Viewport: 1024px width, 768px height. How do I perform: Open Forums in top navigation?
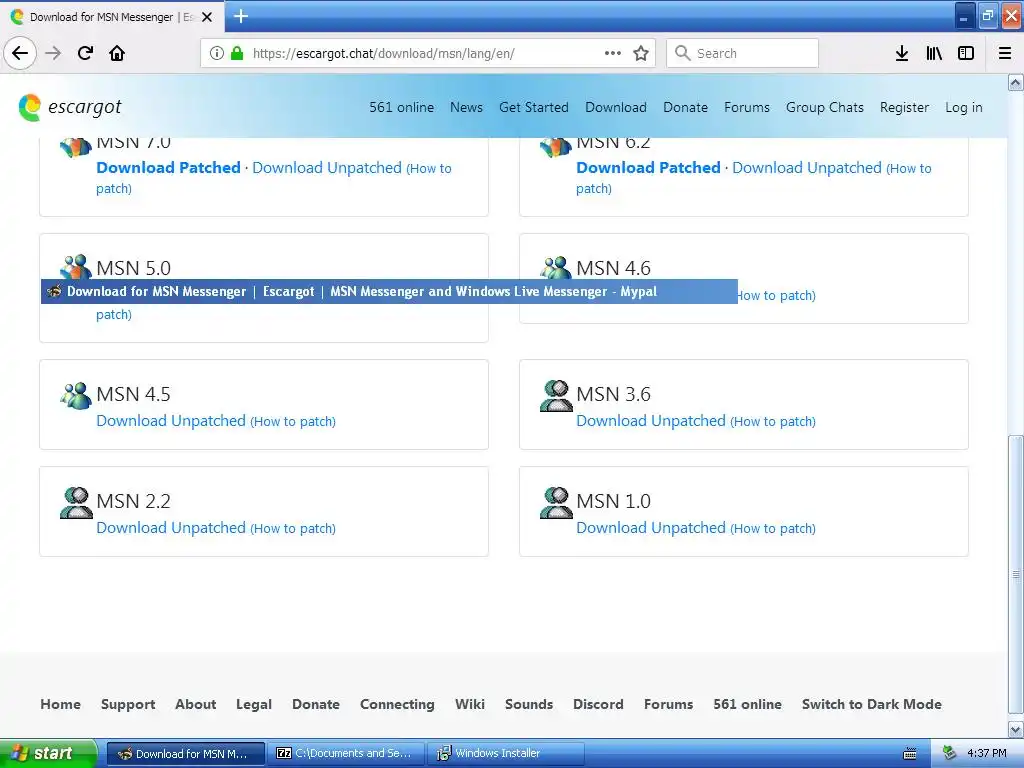[746, 107]
